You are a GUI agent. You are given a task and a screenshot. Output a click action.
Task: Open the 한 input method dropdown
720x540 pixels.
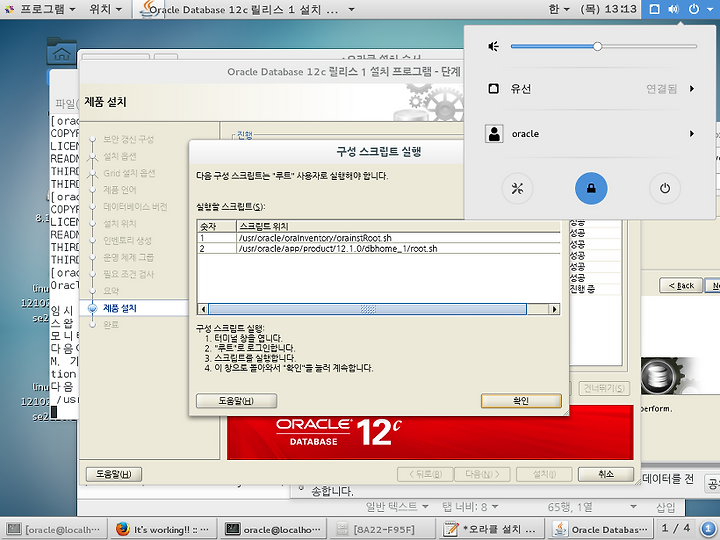(x=559, y=9)
